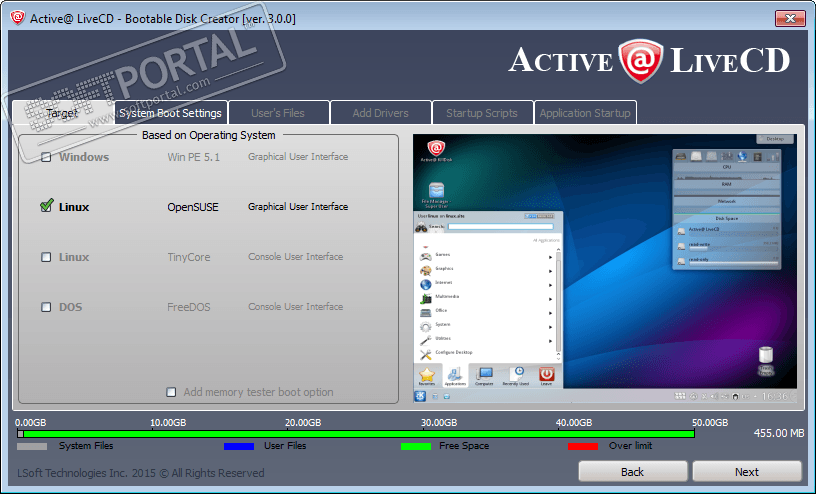Click the Back button
Viewport: 816px width, 494px height.
click(x=632, y=472)
